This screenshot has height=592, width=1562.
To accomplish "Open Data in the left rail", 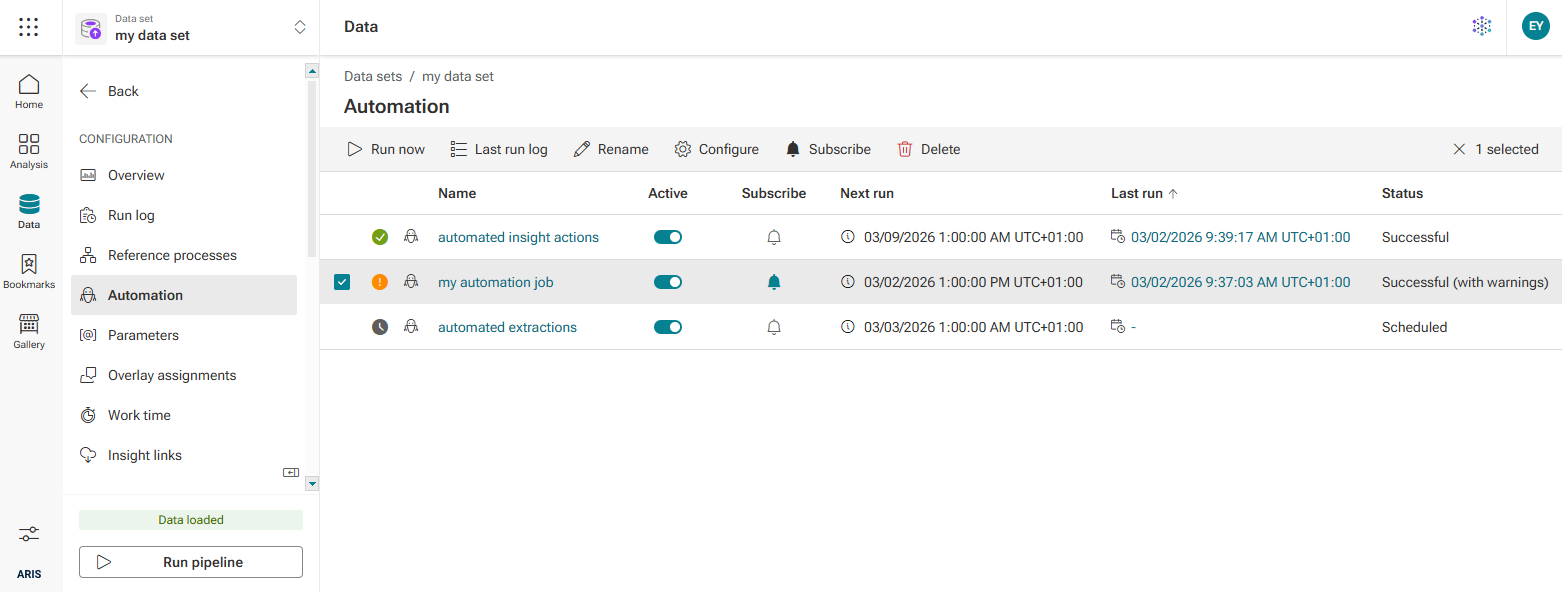I will [29, 211].
